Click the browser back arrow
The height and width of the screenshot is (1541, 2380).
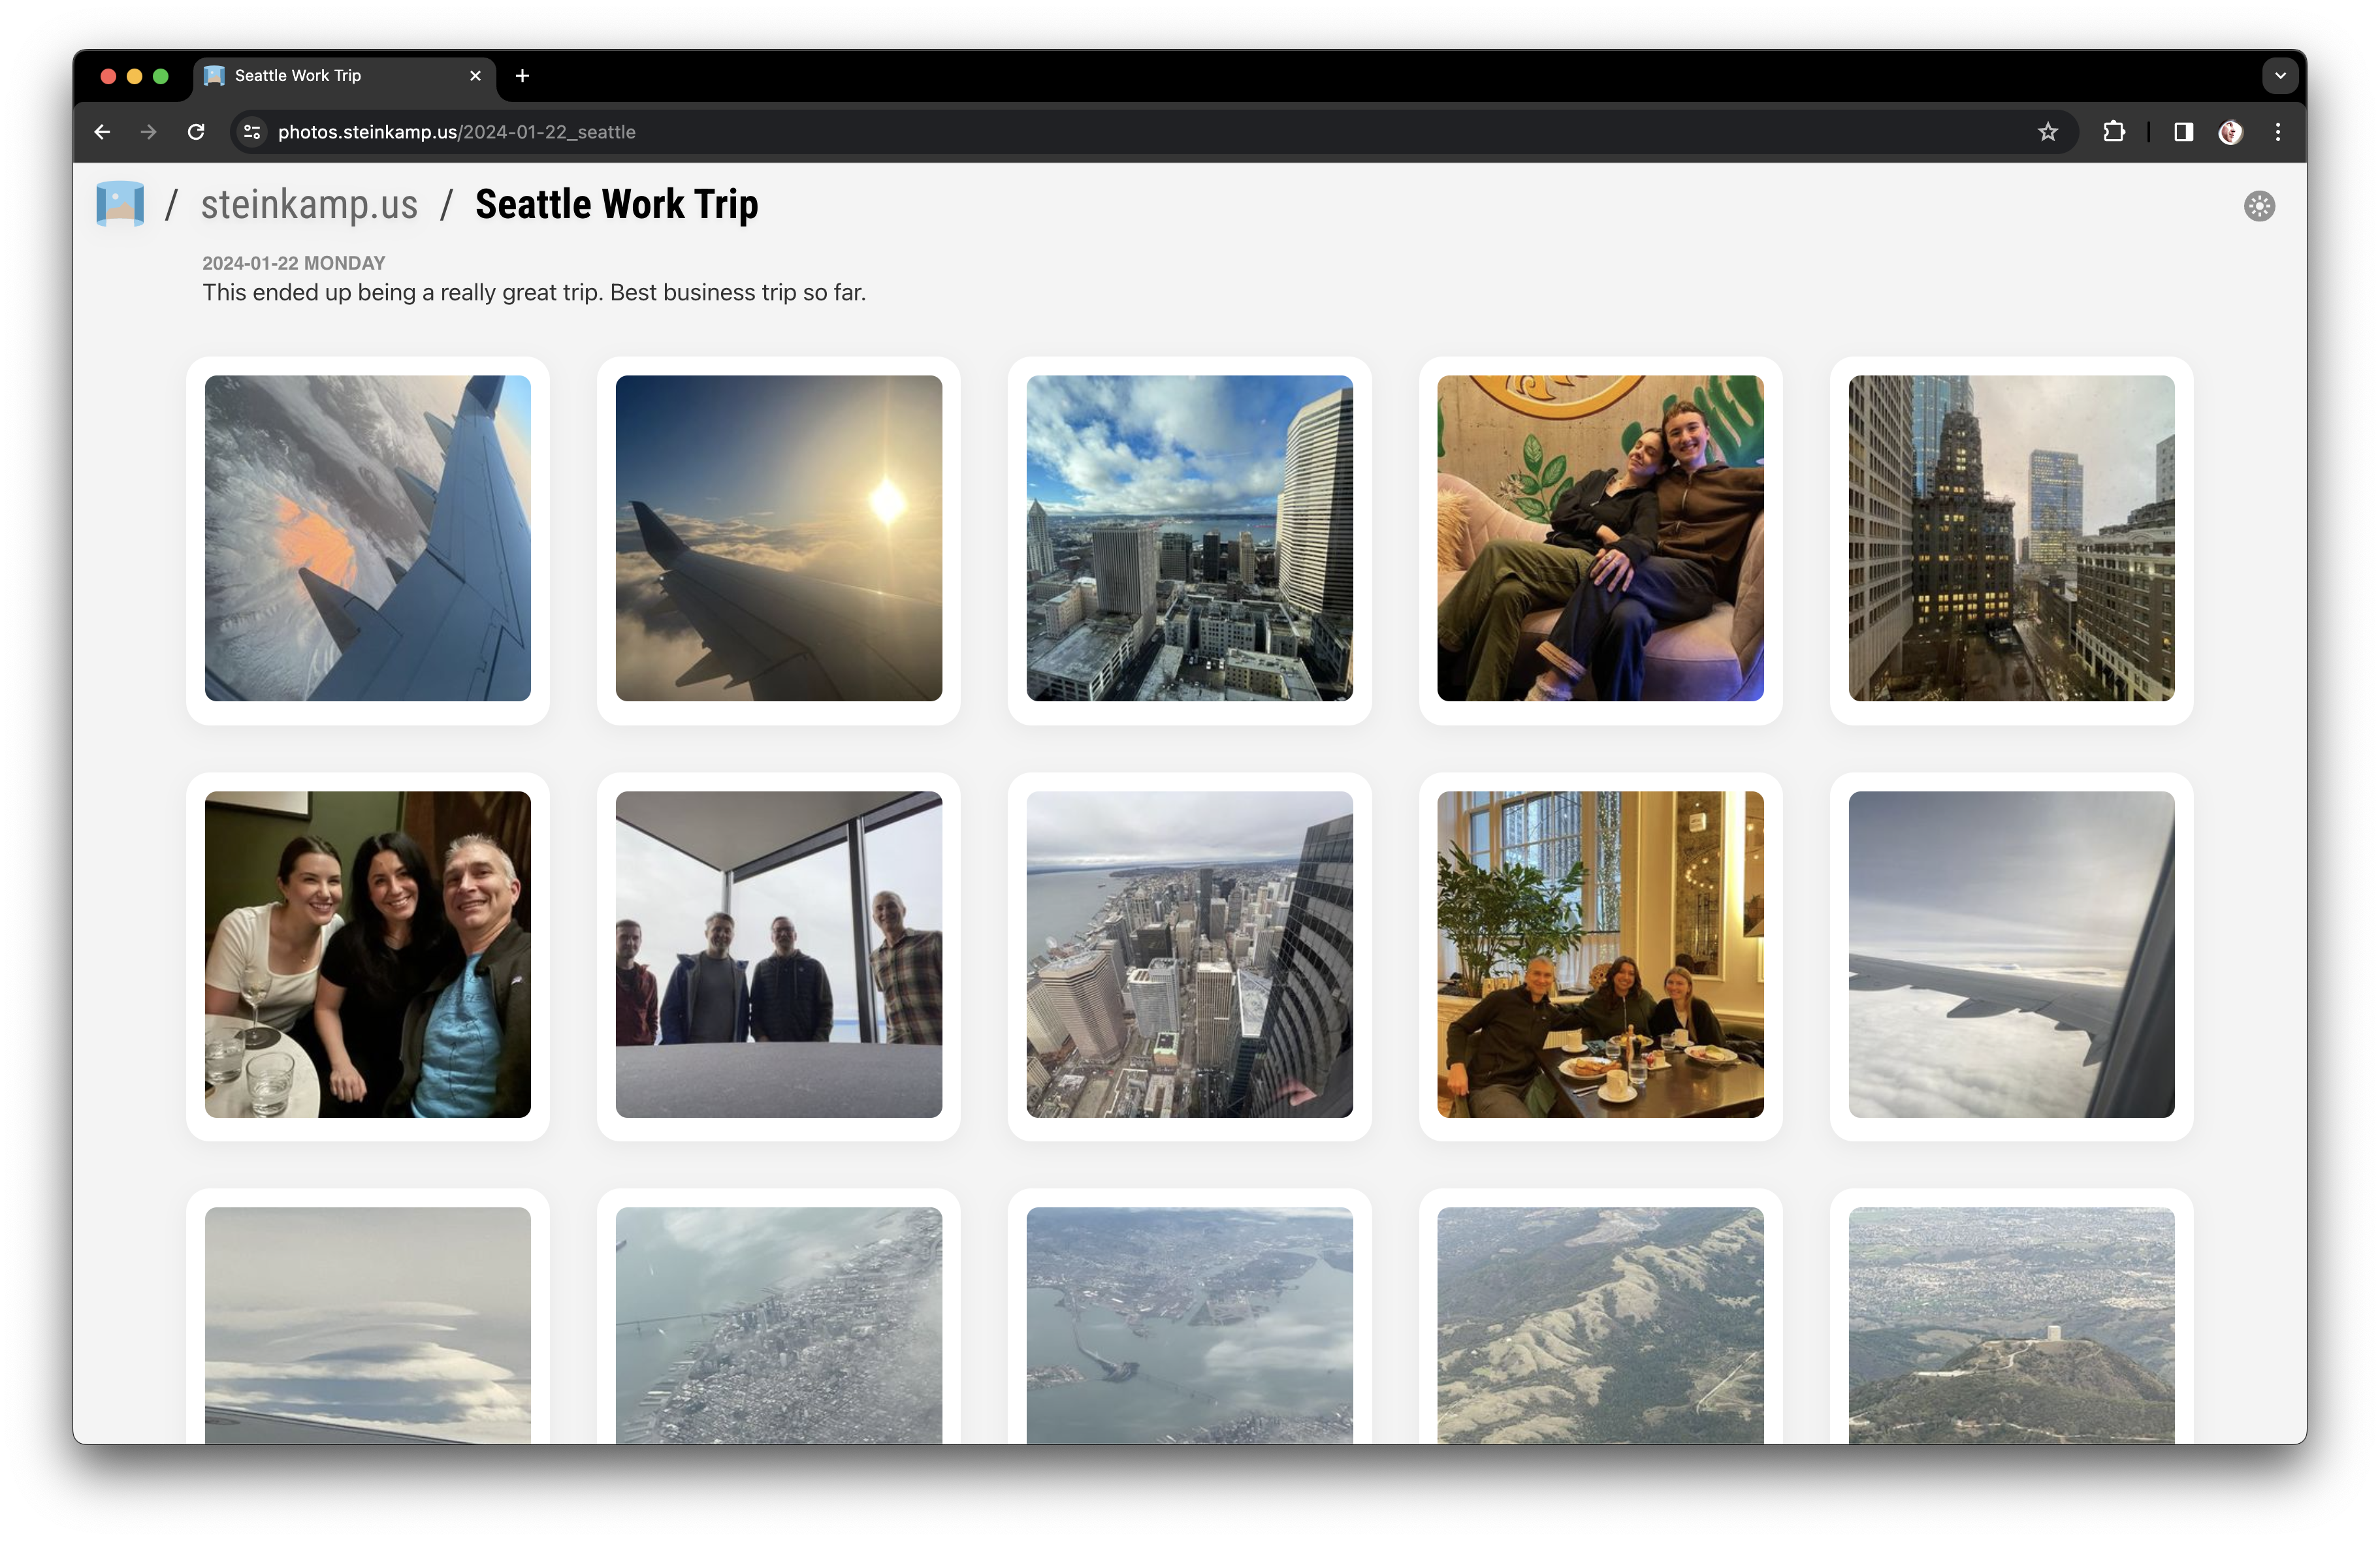click(102, 132)
